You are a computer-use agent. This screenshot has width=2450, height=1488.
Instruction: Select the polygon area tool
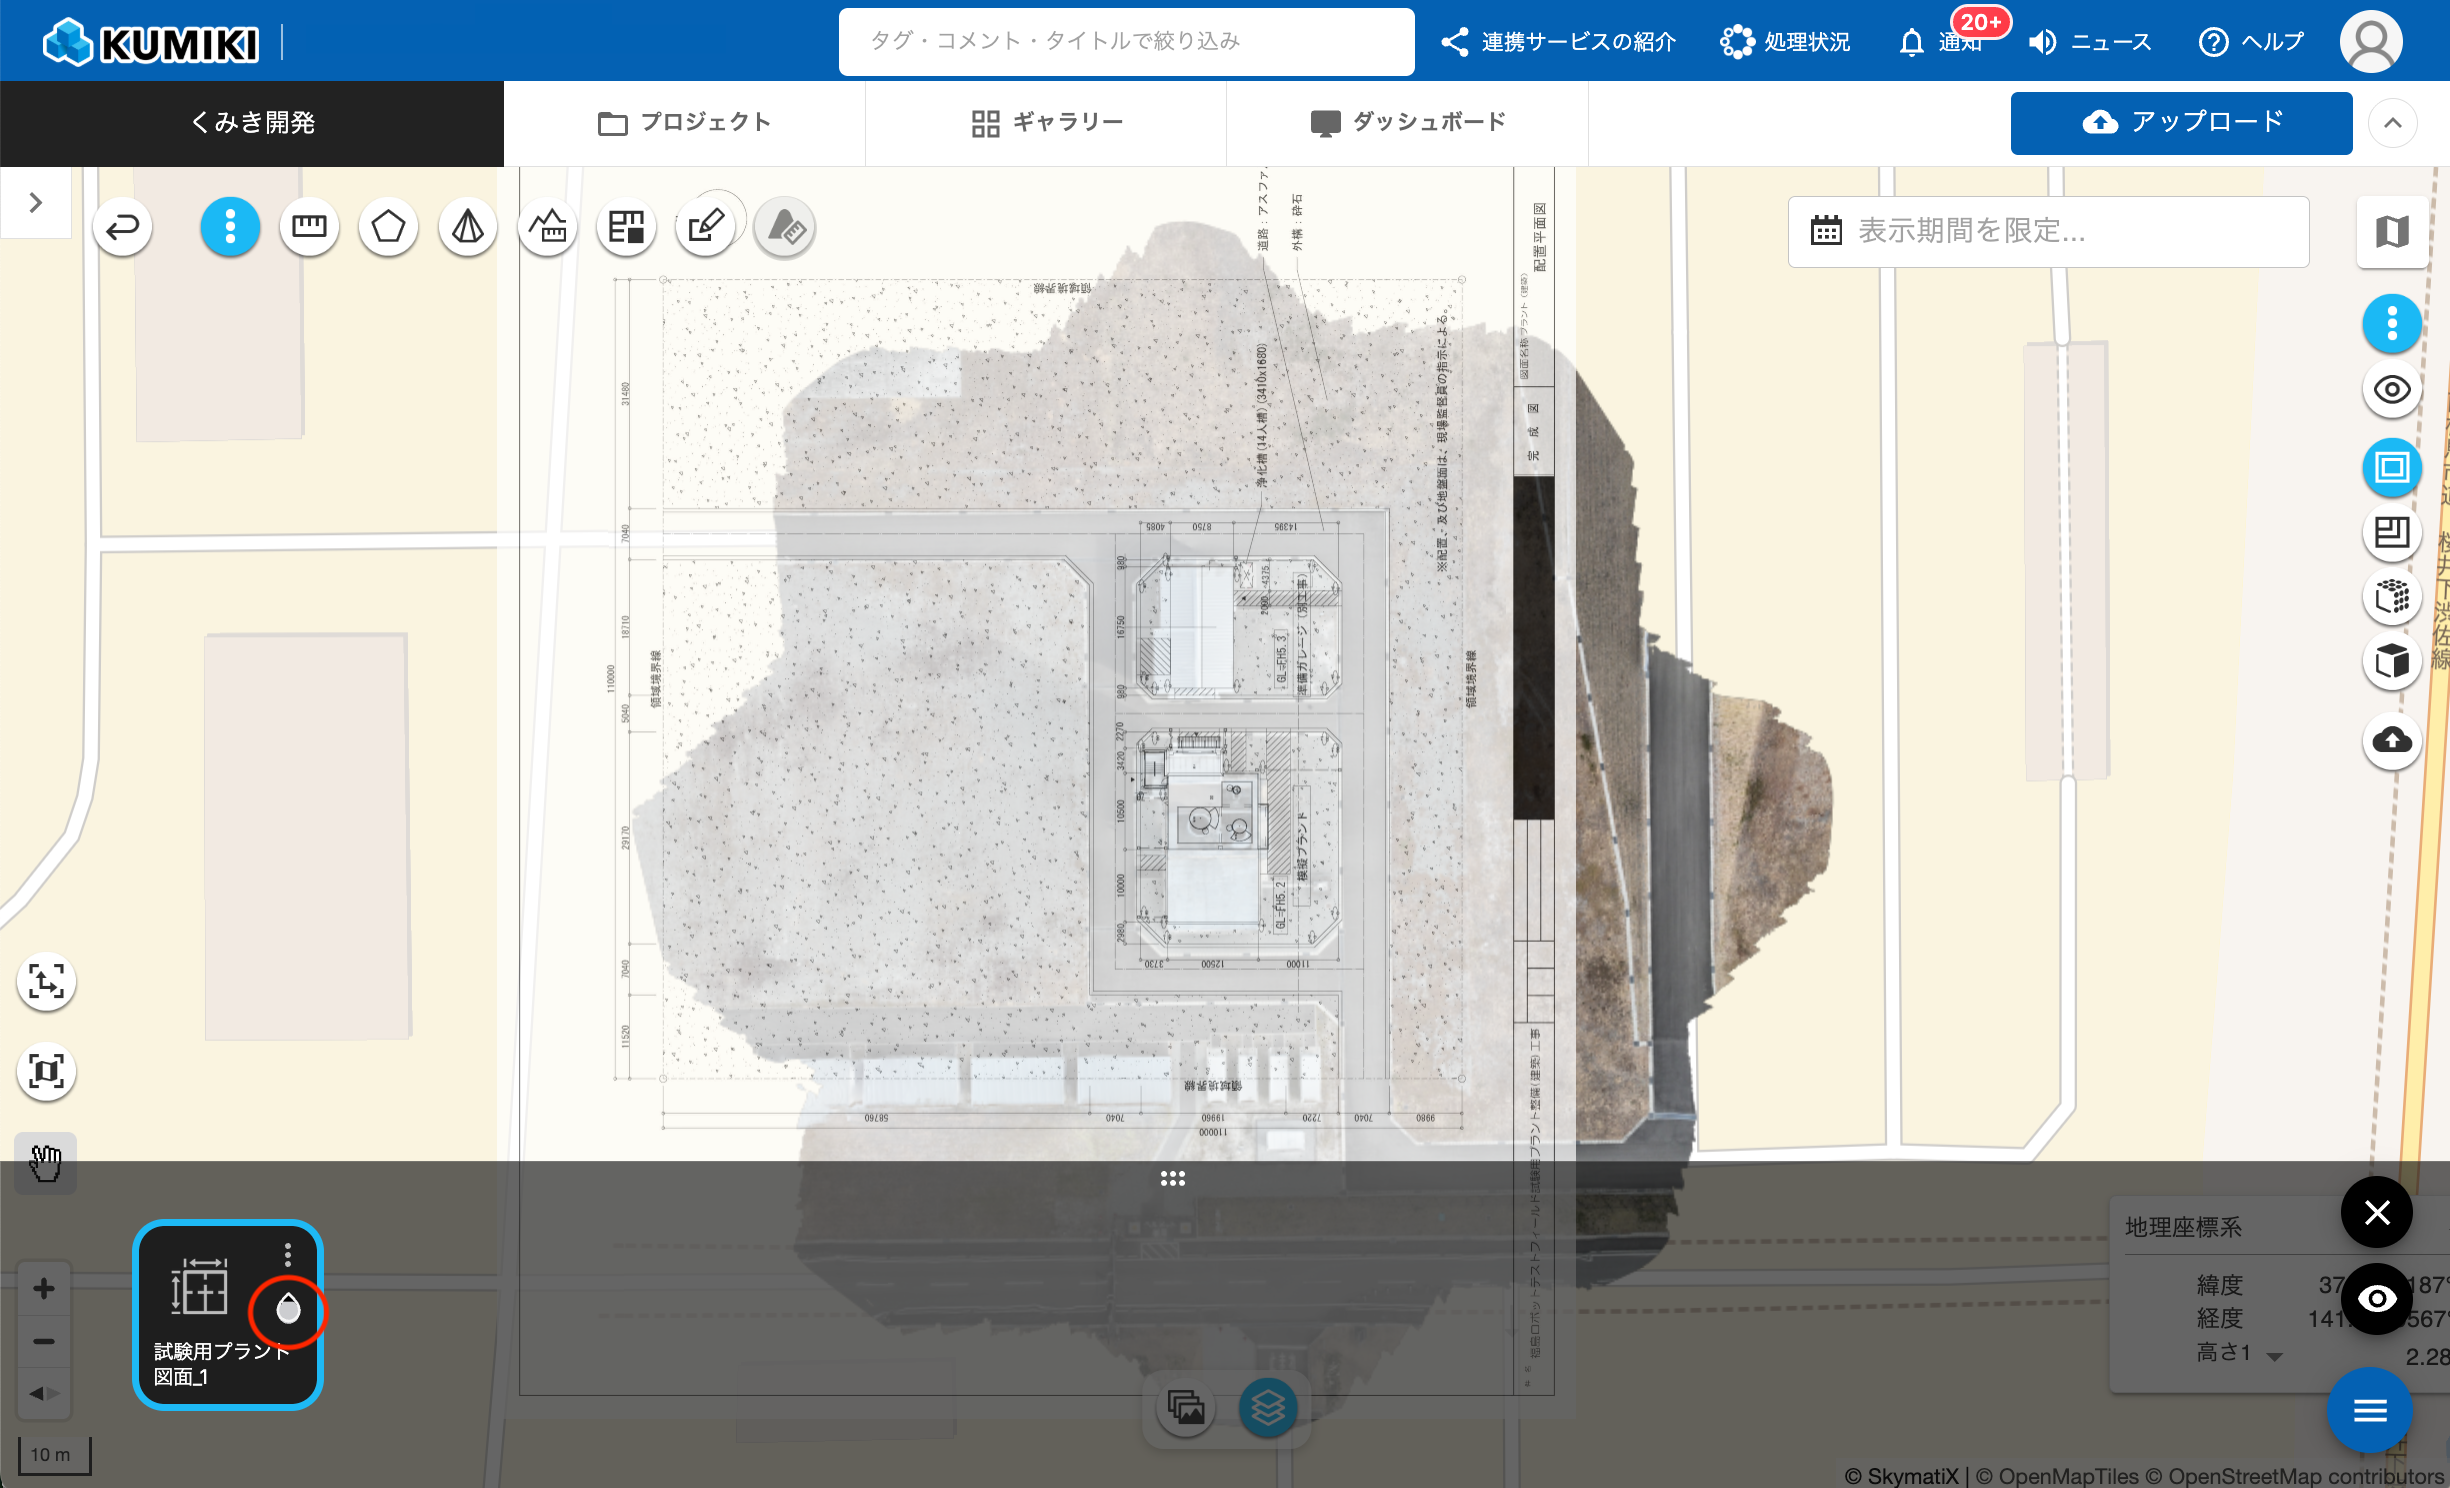coord(388,228)
